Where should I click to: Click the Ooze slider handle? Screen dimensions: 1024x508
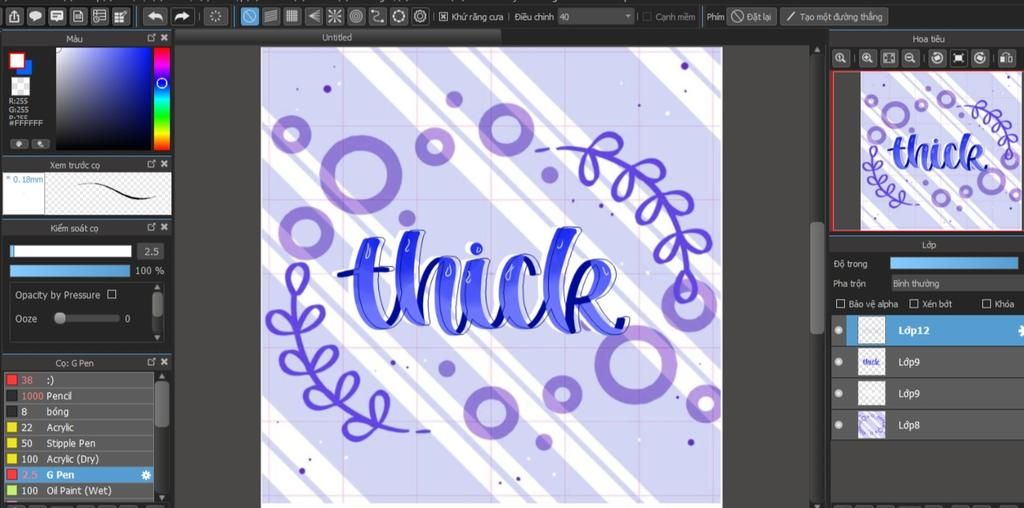point(60,319)
